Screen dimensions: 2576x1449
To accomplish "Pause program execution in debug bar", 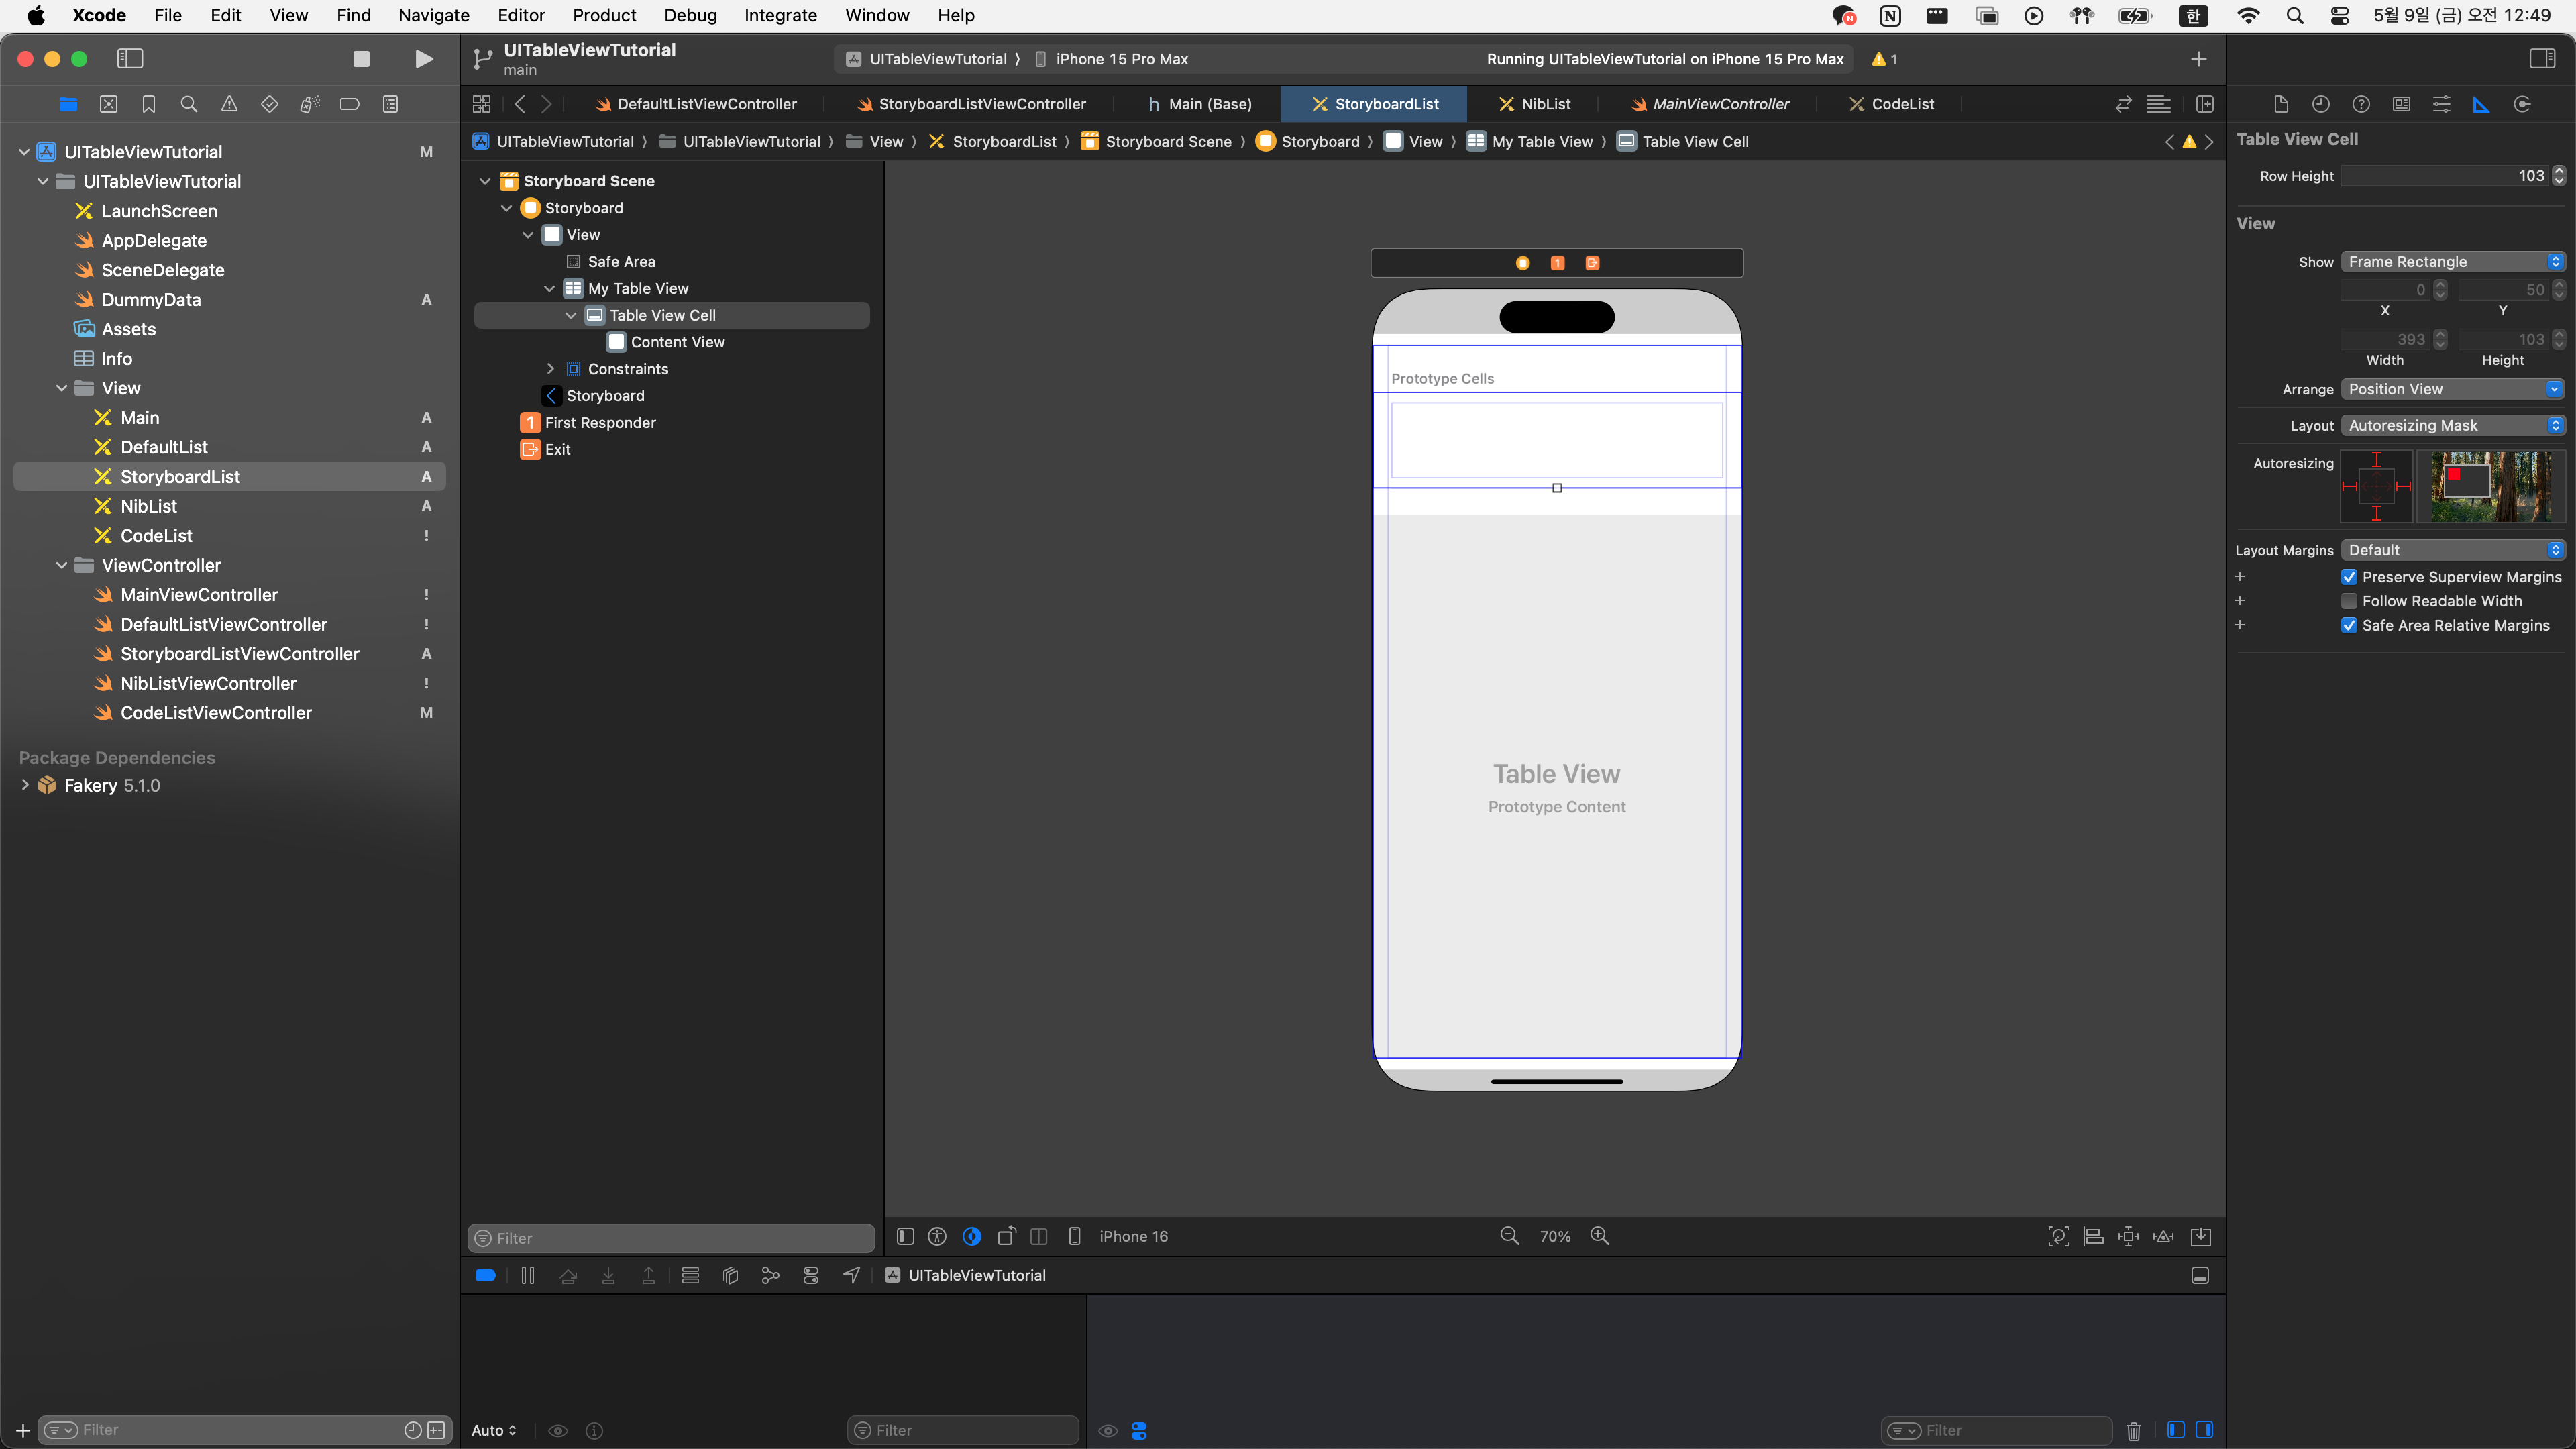I will [528, 1275].
